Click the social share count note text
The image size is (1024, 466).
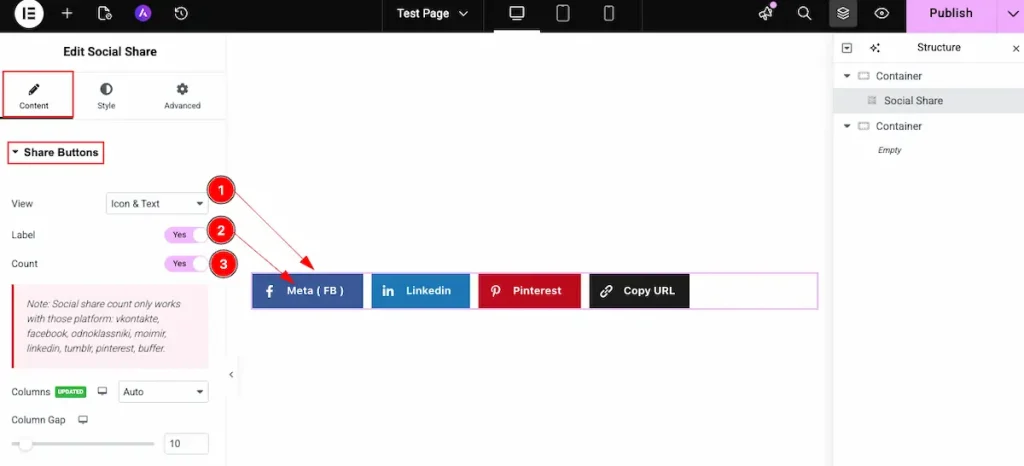click(104, 326)
